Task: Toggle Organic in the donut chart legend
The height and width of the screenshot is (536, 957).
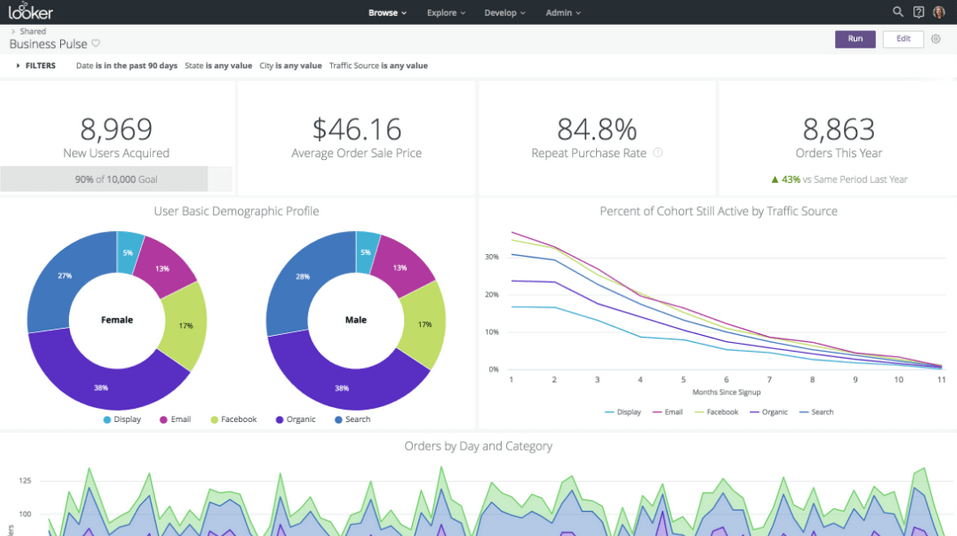Action: point(295,419)
